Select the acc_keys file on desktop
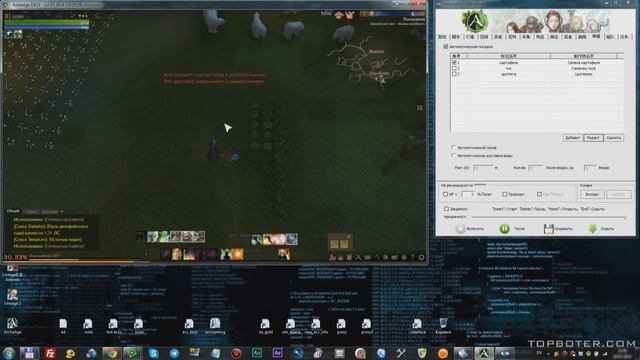 pyautogui.click(x=189, y=326)
